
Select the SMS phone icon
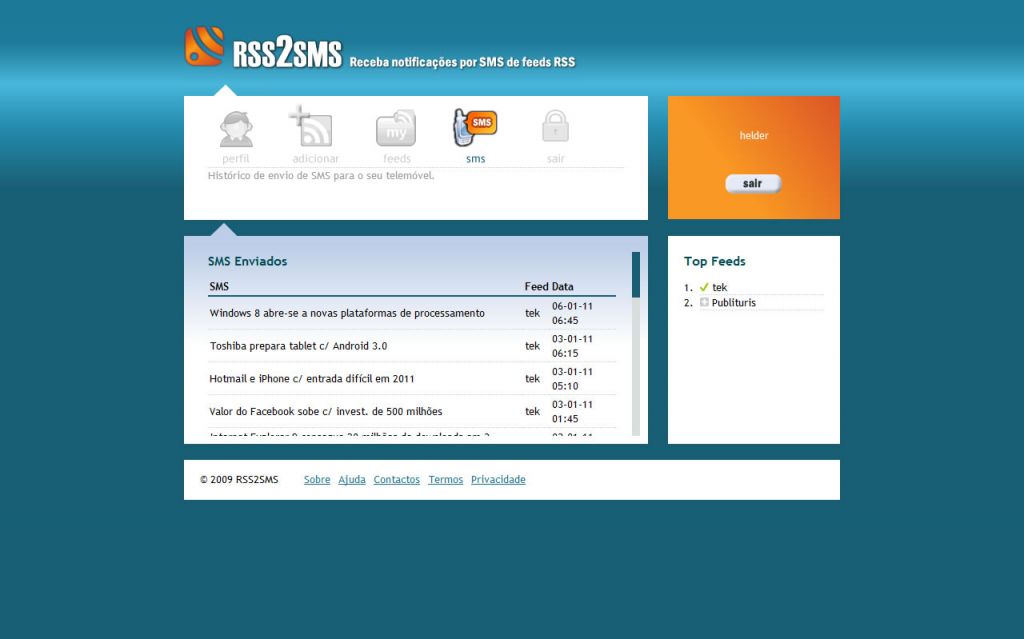[475, 128]
